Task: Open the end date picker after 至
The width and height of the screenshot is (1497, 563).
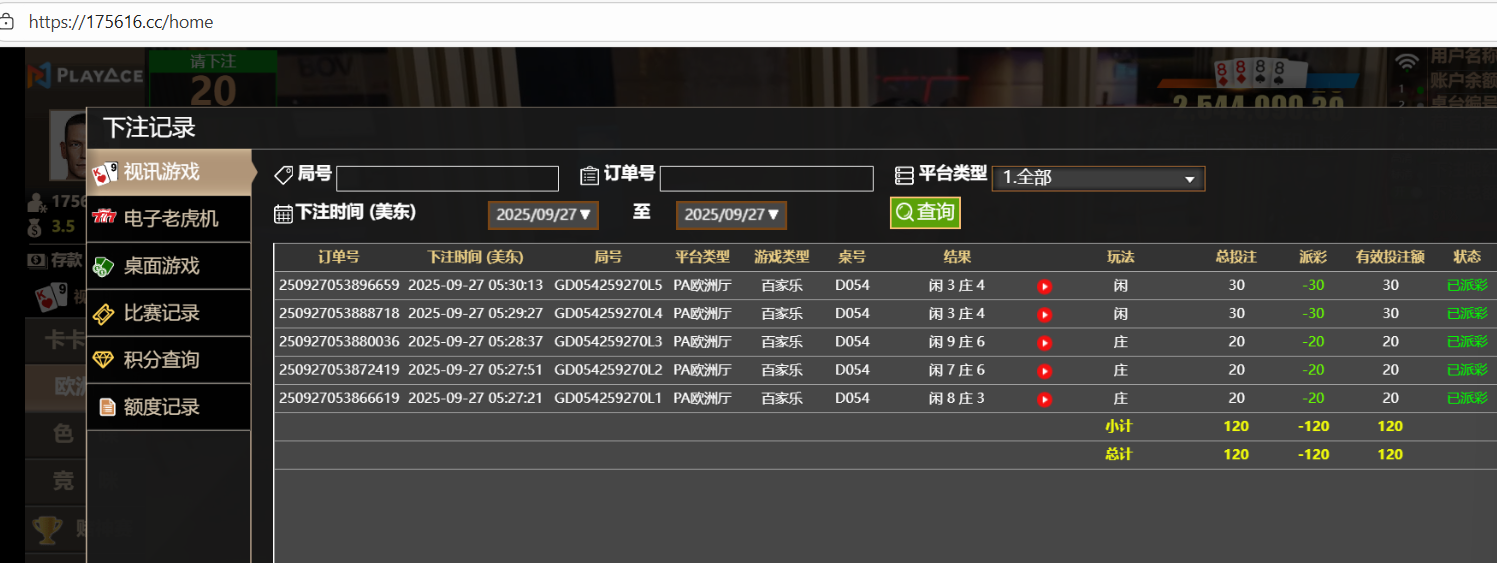Action: 731,215
